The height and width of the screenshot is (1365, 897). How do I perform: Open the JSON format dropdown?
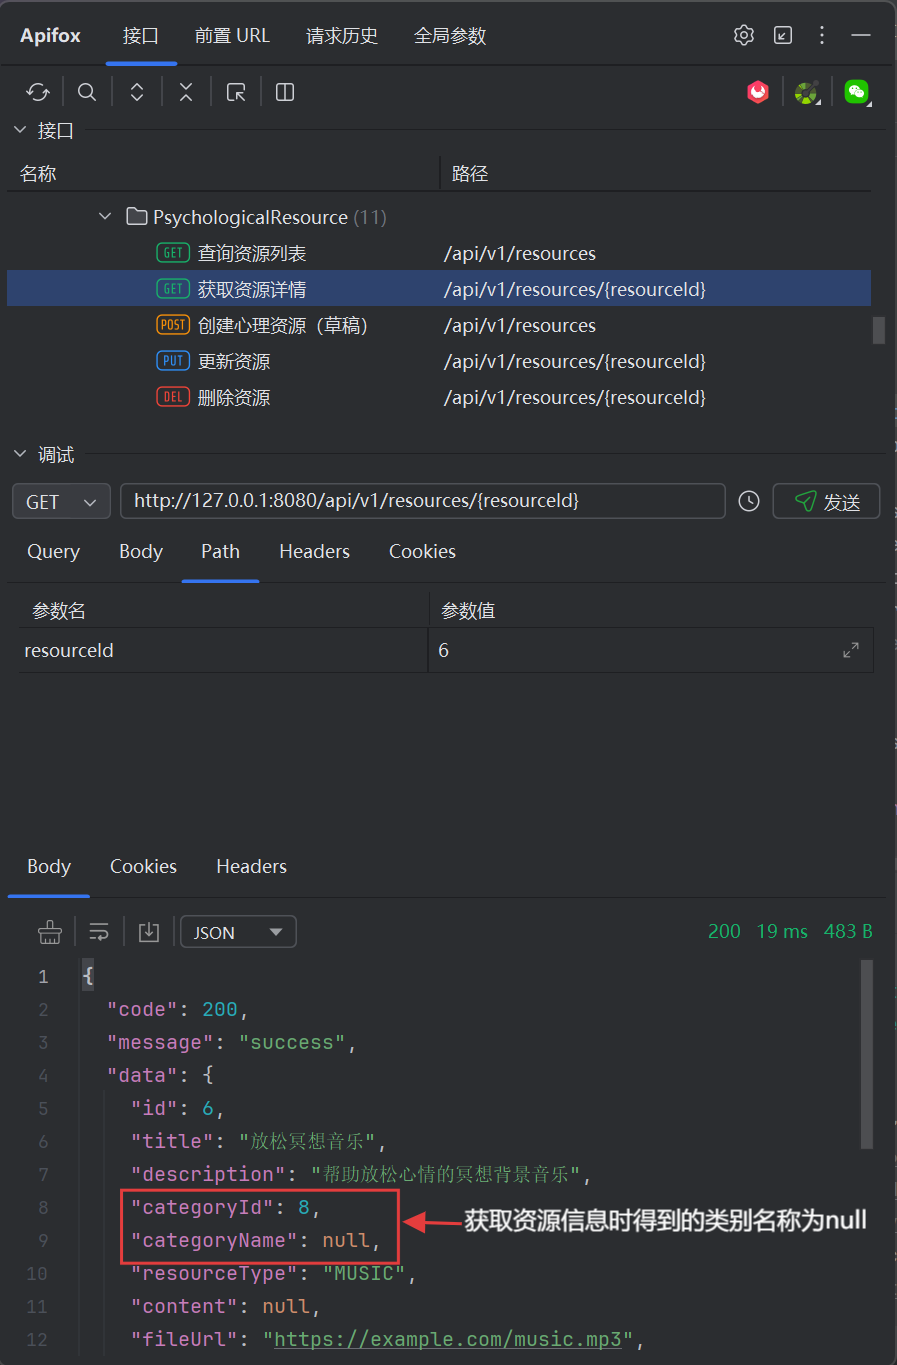[x=238, y=932]
